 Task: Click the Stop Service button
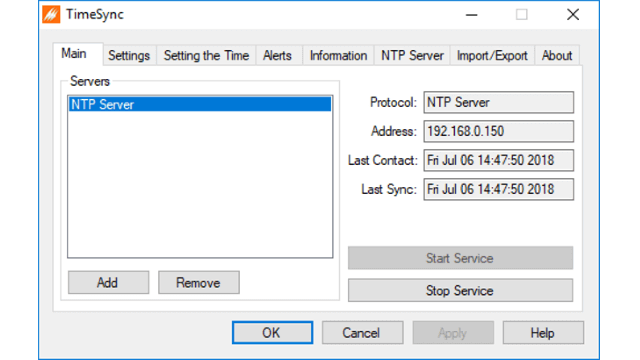pyautogui.click(x=460, y=290)
